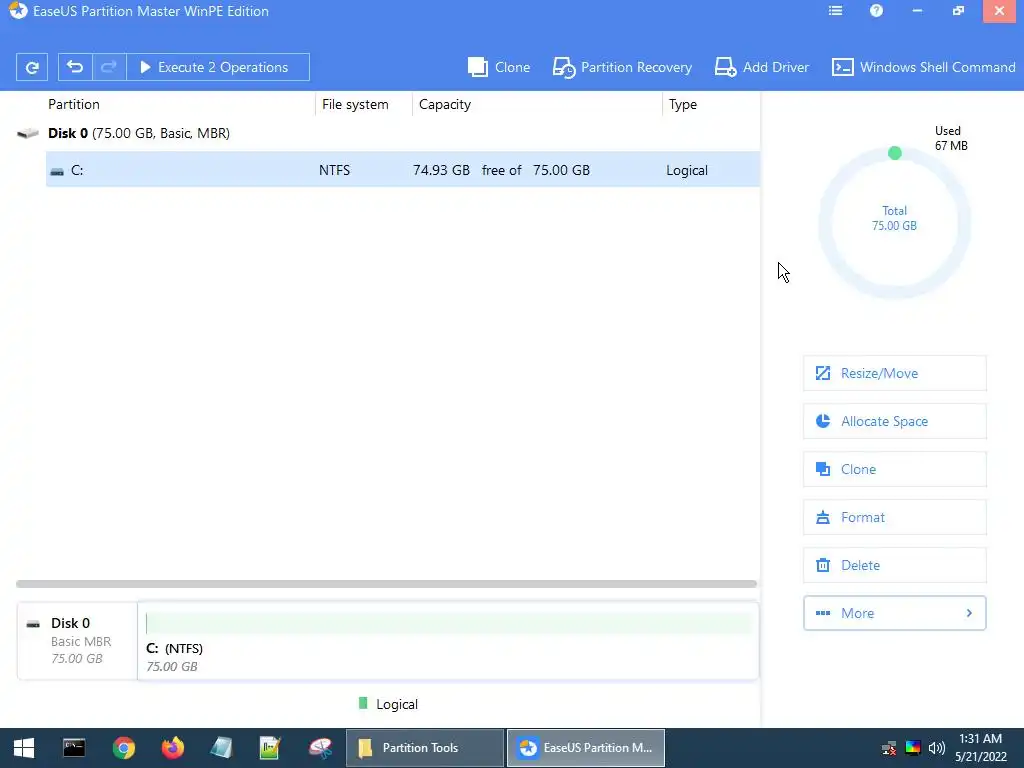Open the notepad-like taskbar icon

coord(221,748)
